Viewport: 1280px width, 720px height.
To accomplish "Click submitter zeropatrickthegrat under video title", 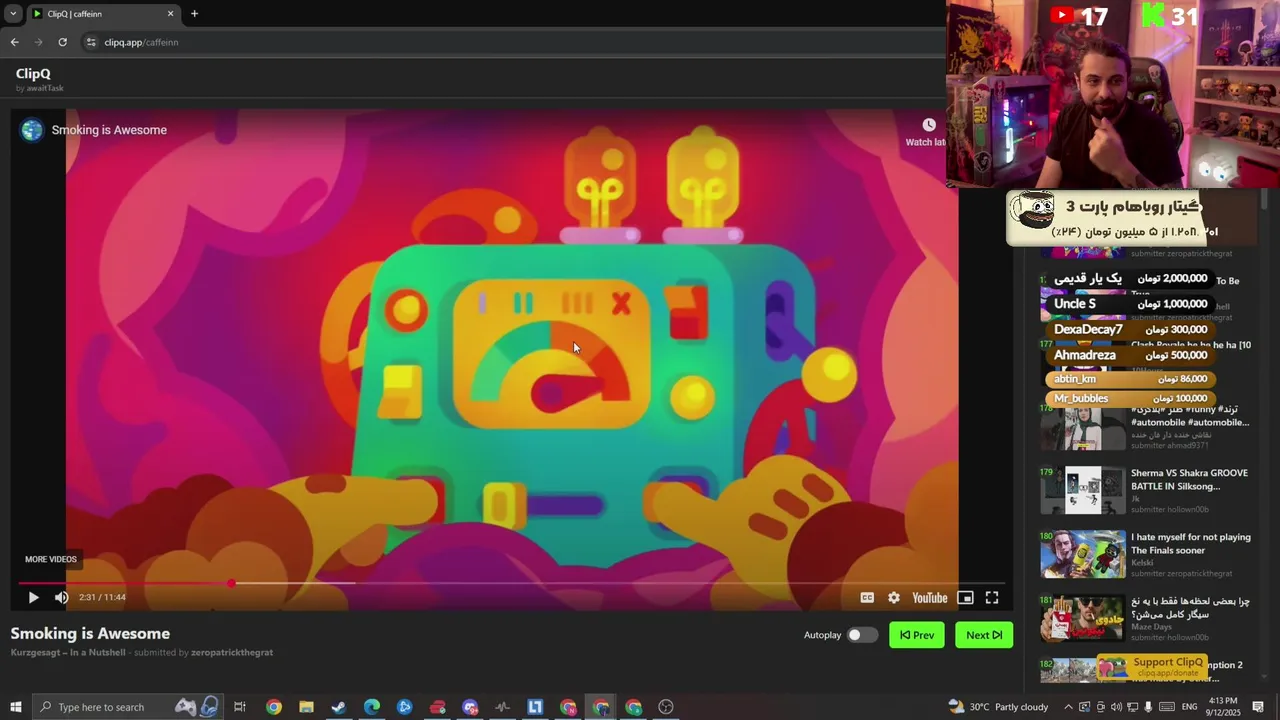I will tap(232, 652).
